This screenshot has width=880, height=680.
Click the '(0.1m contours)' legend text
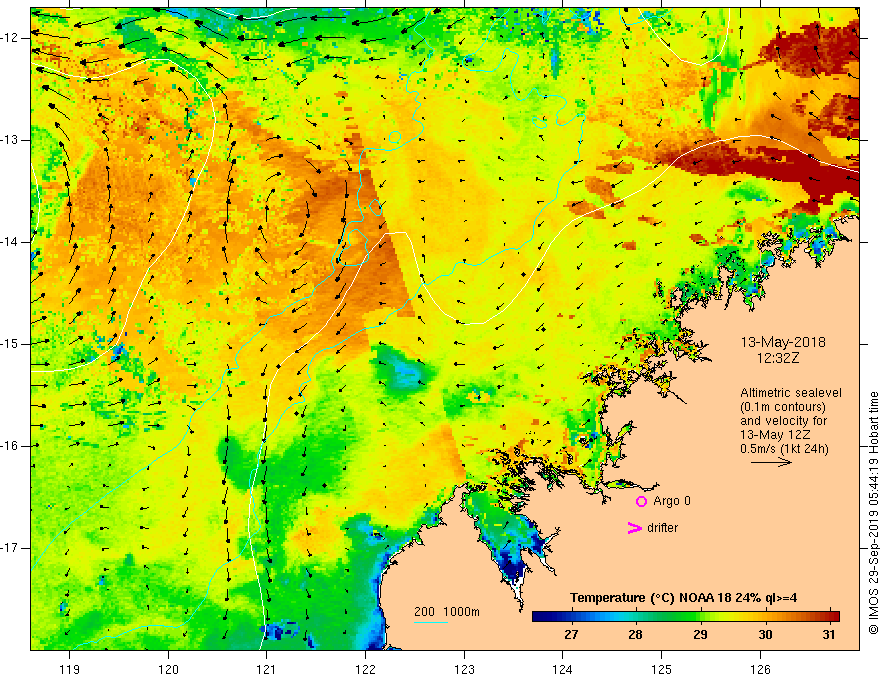pyautogui.click(x=783, y=407)
